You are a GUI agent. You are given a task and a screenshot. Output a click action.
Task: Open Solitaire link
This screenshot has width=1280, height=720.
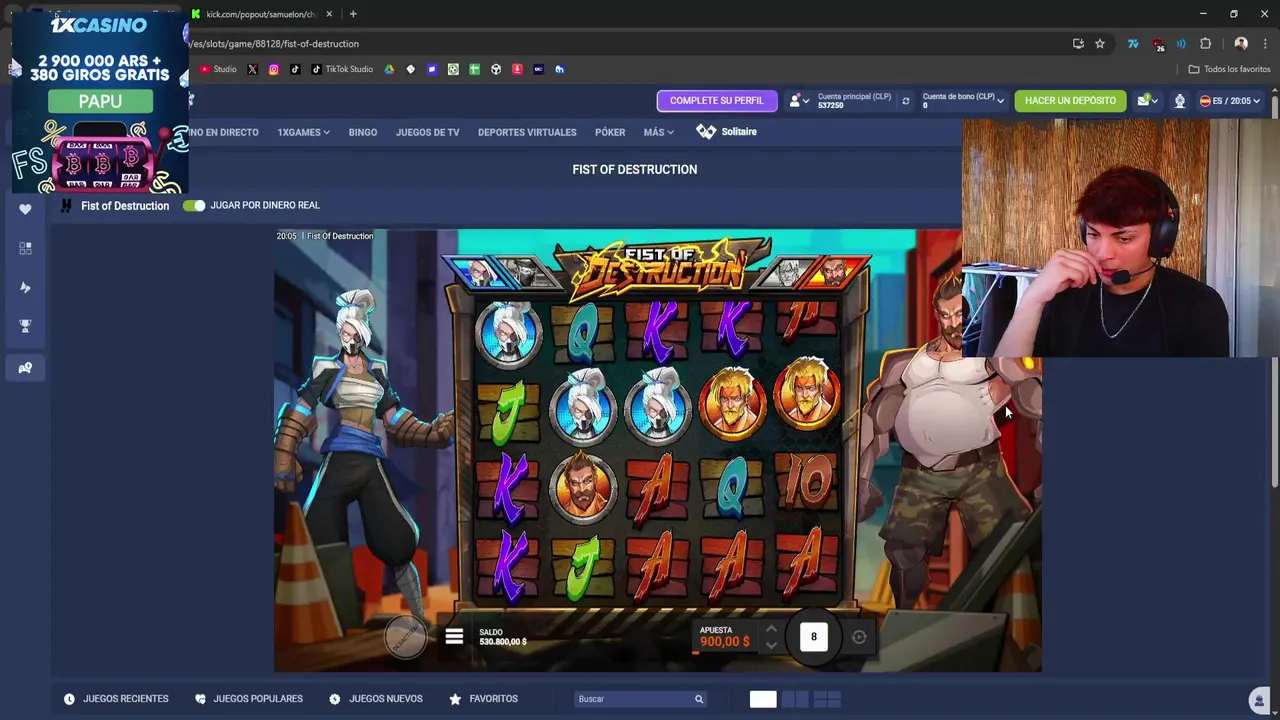click(727, 132)
